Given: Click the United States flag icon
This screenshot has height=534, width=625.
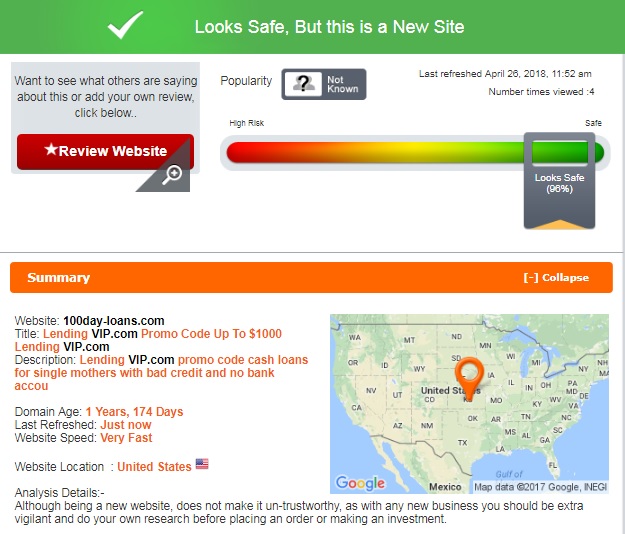Looking at the screenshot, I should (x=202, y=464).
